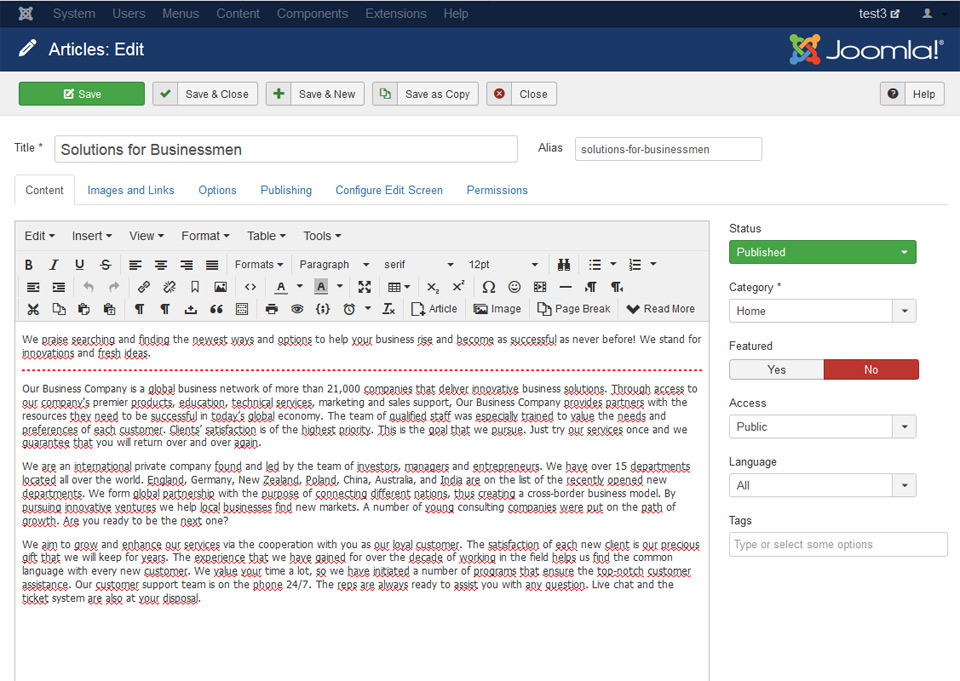
Task: Open editor Edit menu
Action: 39,236
